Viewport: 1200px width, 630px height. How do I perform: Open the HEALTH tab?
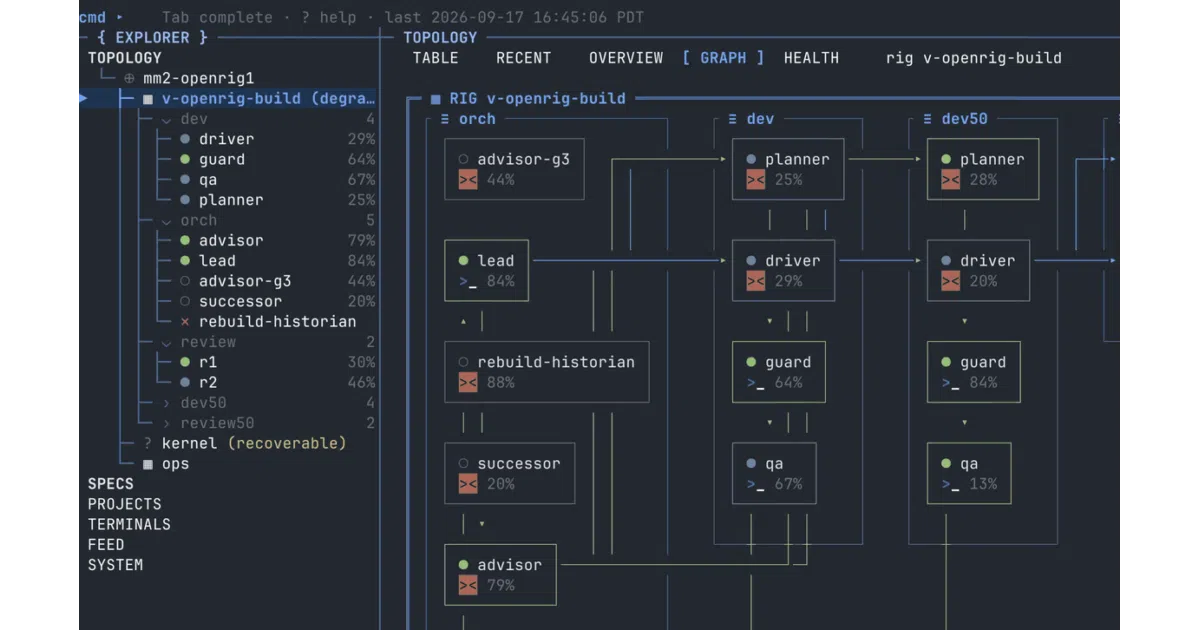811,58
